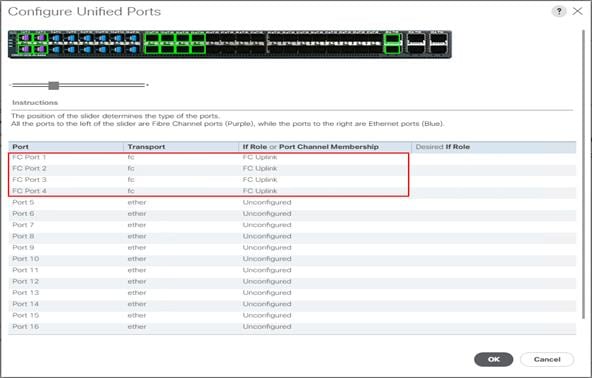Image resolution: width=592 pixels, height=378 pixels.
Task: Select the Port 9 row
Action: [292, 248]
